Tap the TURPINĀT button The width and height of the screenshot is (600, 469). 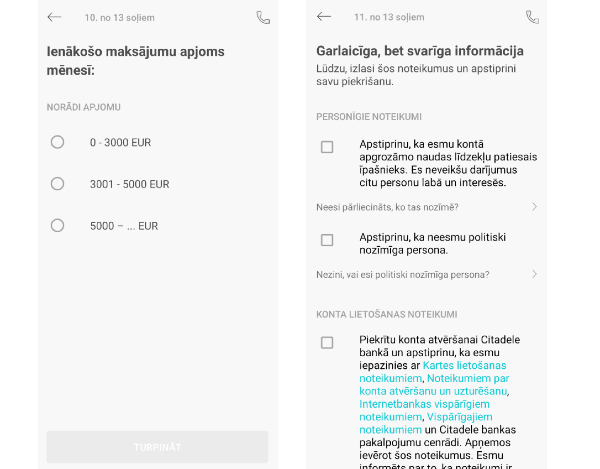pos(157,447)
